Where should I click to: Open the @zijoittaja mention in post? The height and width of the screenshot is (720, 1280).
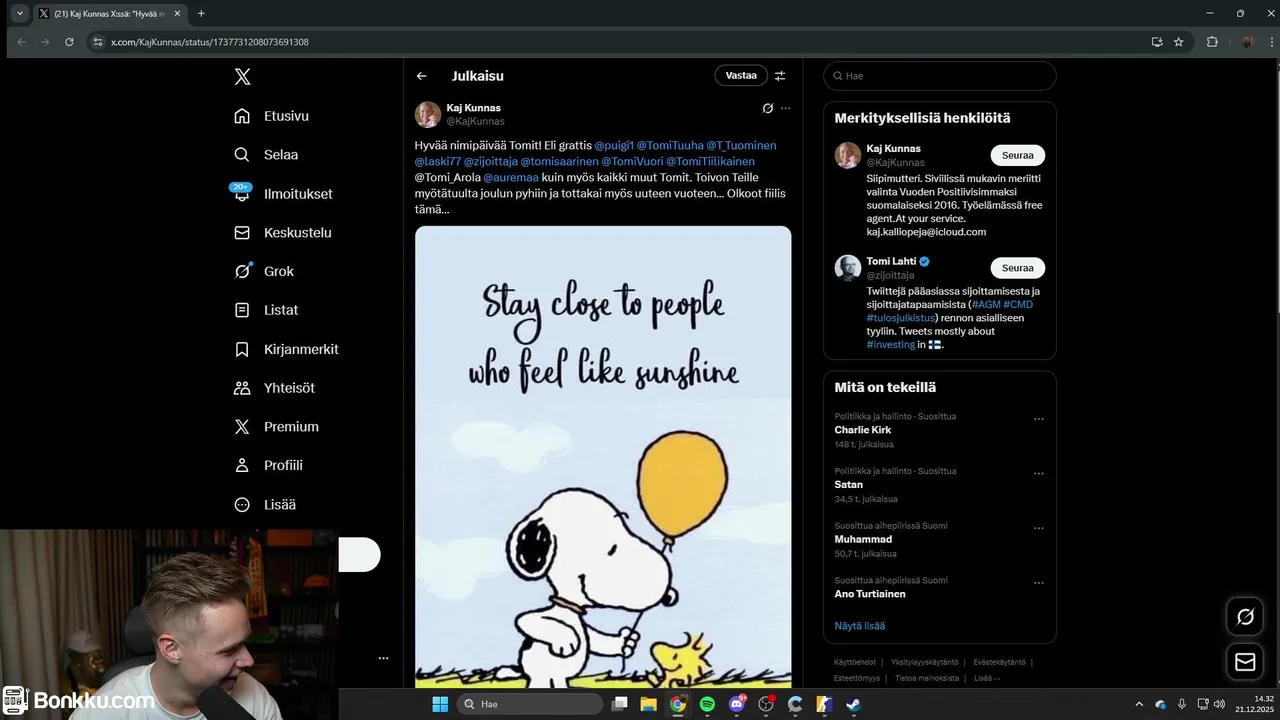[x=491, y=162]
